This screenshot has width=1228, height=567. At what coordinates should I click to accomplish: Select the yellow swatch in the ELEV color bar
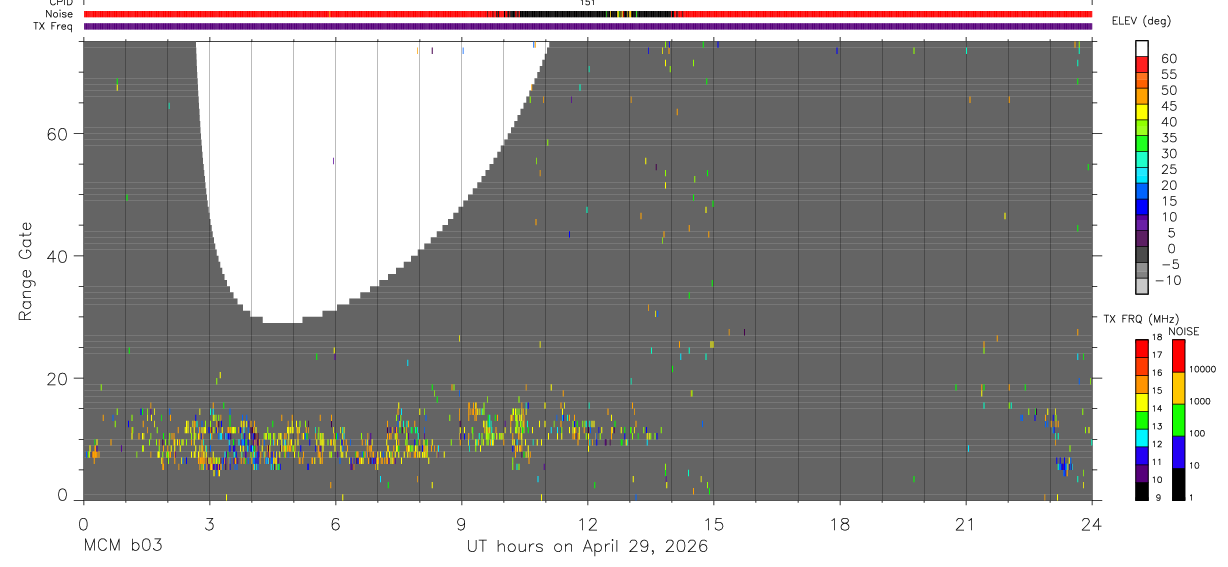coord(1141,112)
